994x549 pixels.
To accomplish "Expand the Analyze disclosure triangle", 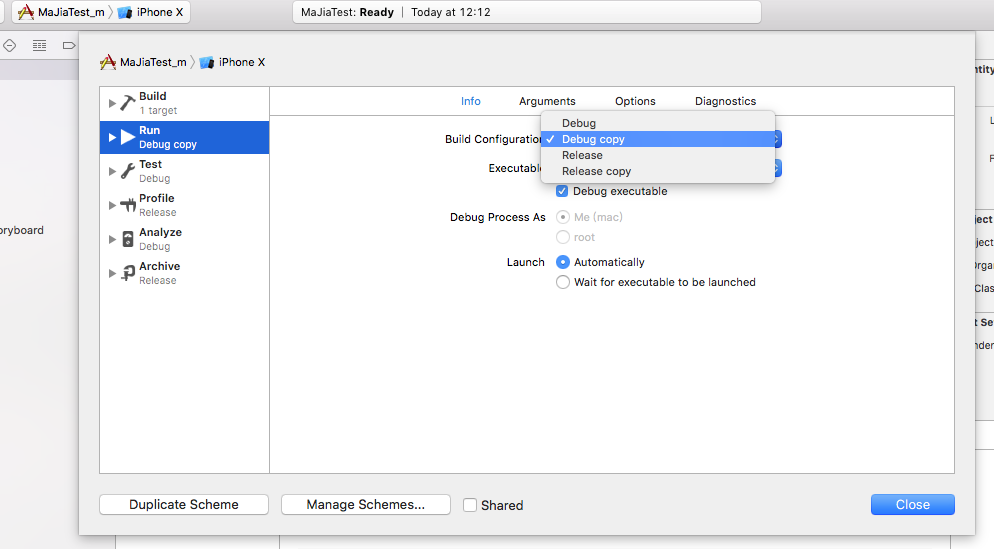I will click(x=112, y=239).
